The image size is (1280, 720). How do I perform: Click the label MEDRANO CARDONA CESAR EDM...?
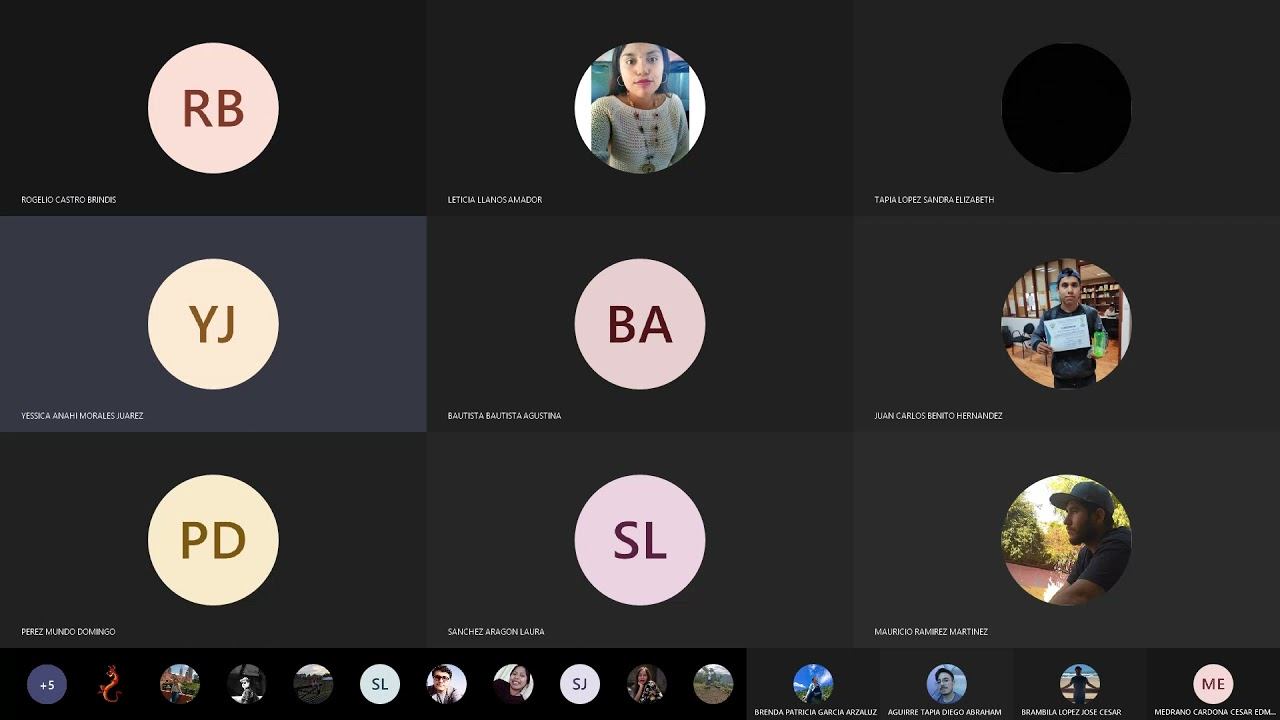pos(1215,712)
